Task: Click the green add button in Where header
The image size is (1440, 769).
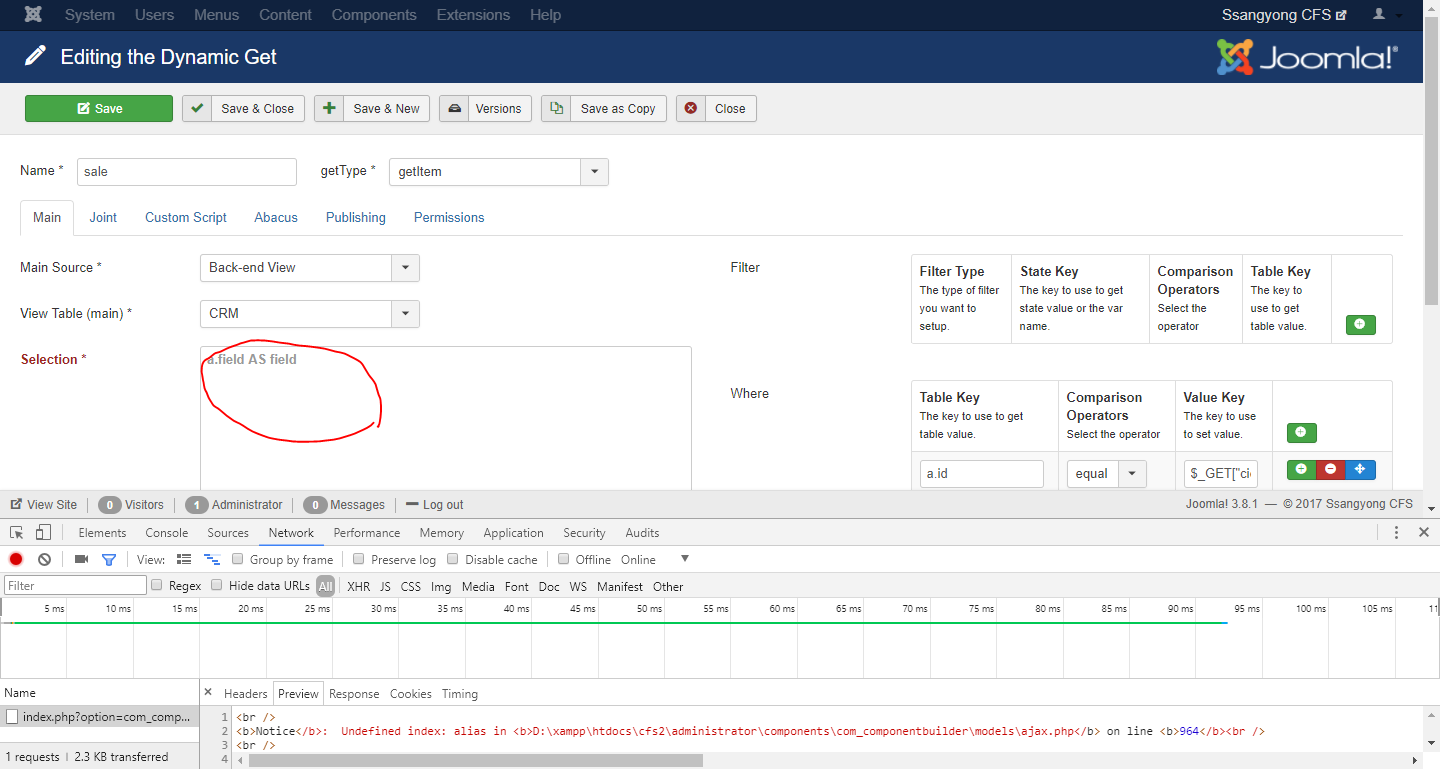Action: pyautogui.click(x=1301, y=433)
